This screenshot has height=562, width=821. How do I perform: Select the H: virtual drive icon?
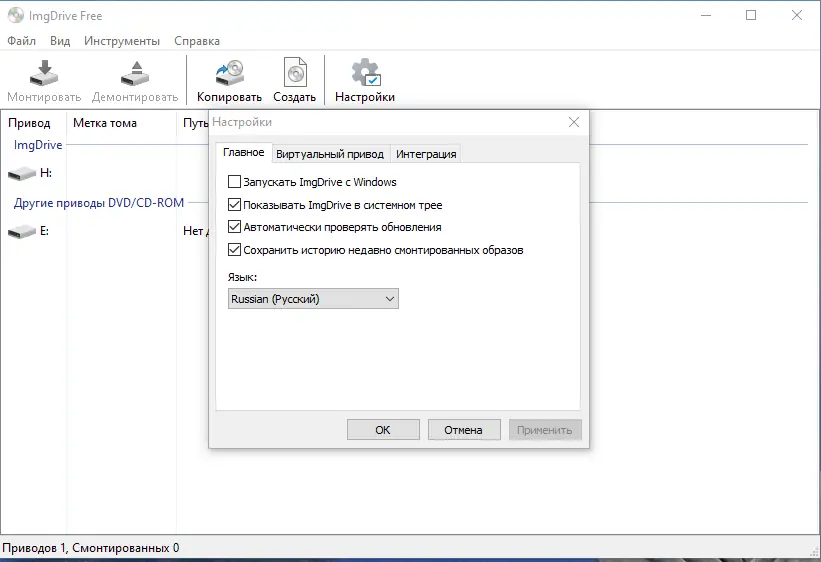22,173
